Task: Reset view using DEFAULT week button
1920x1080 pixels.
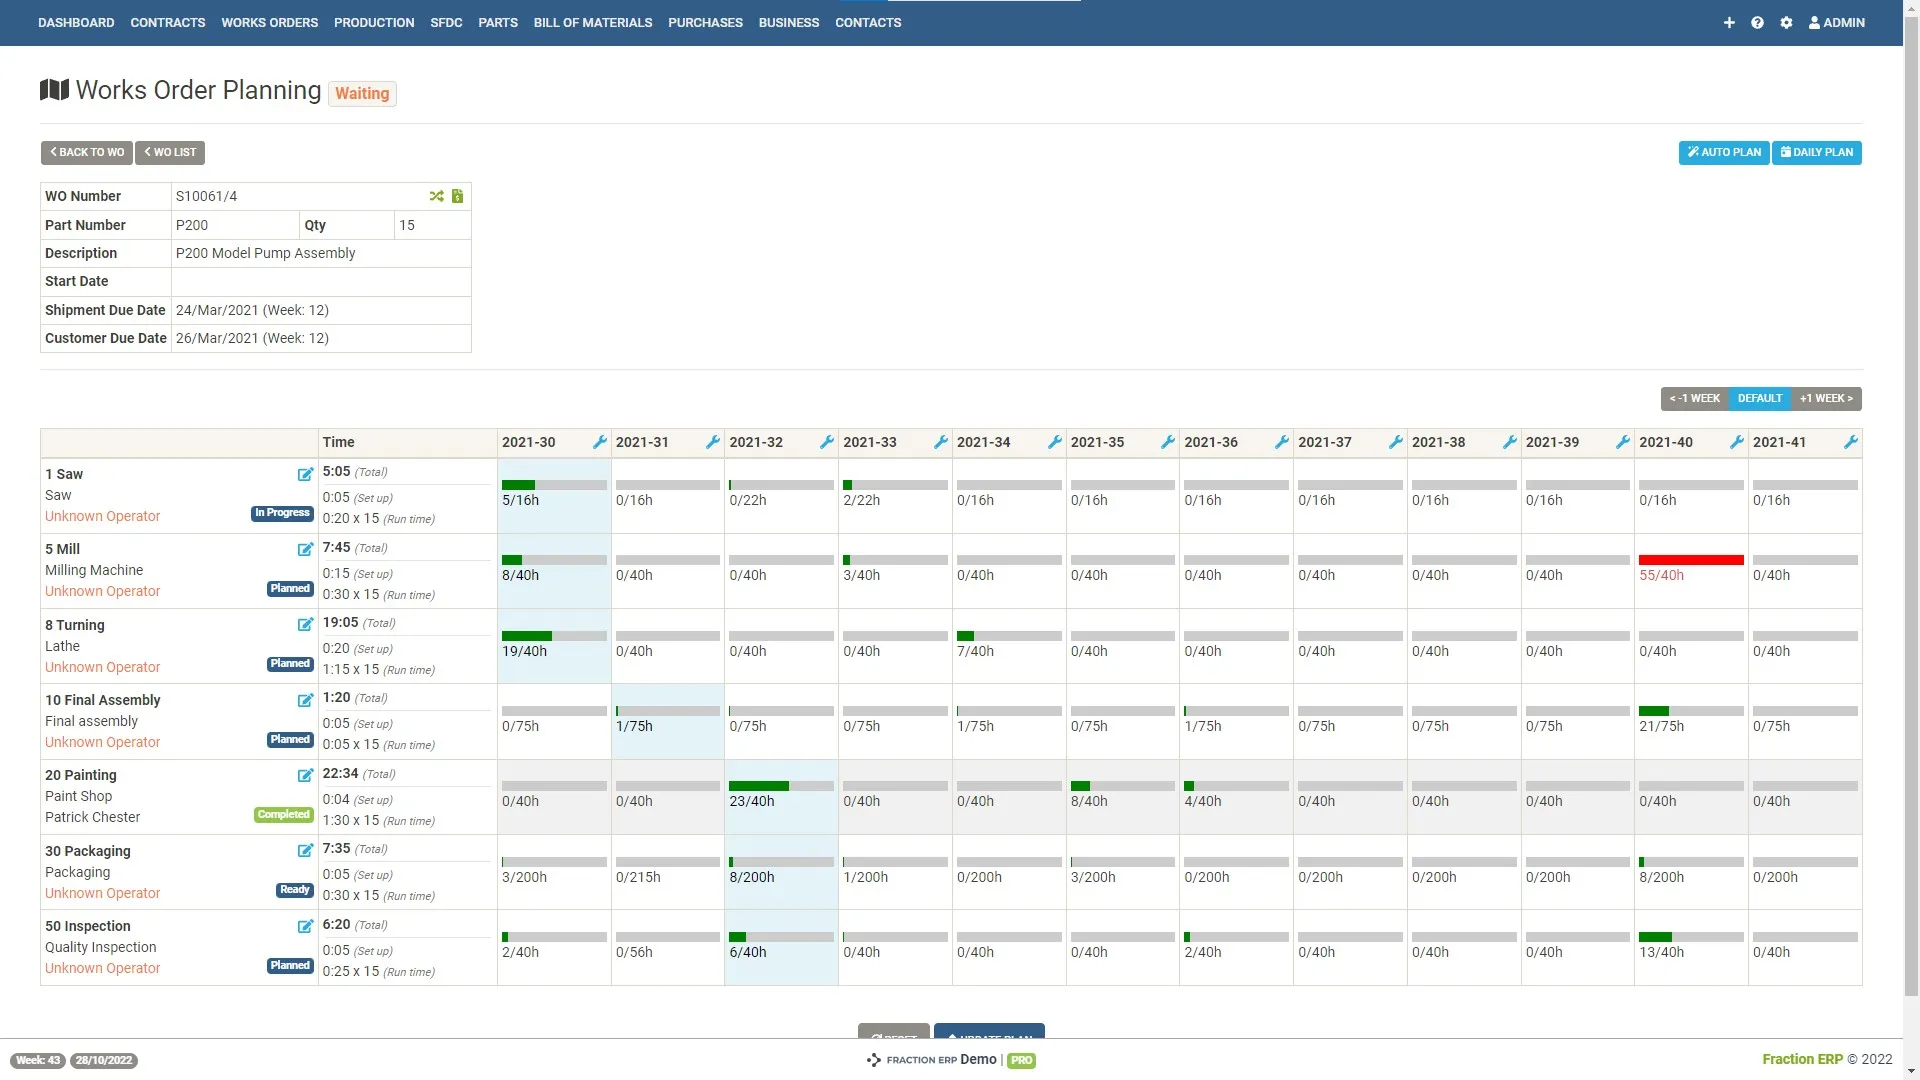Action: tap(1760, 398)
